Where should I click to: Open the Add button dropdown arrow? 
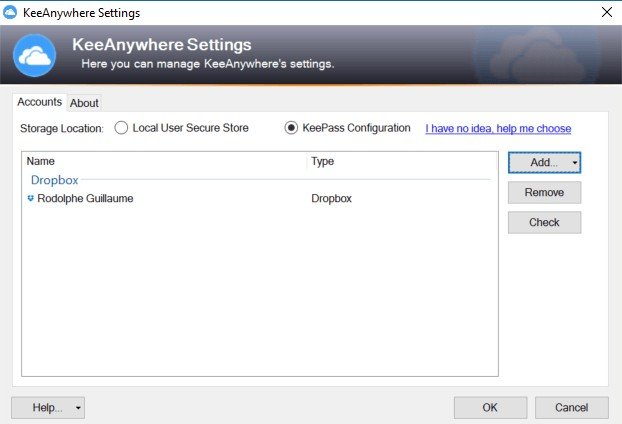pyautogui.click(x=574, y=163)
